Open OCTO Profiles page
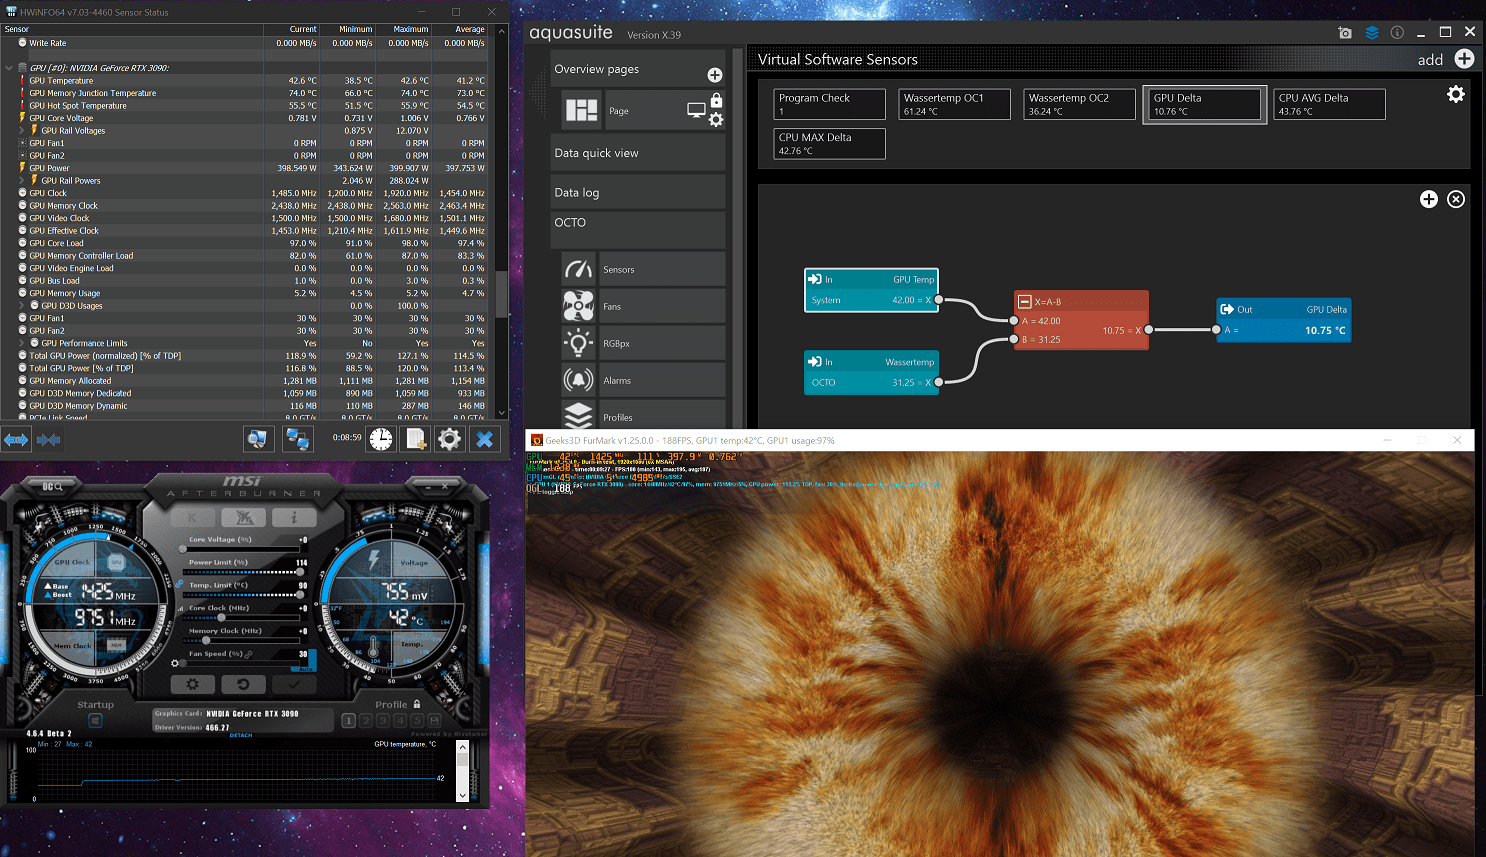The height and width of the screenshot is (857, 1486). pyautogui.click(x=641, y=414)
